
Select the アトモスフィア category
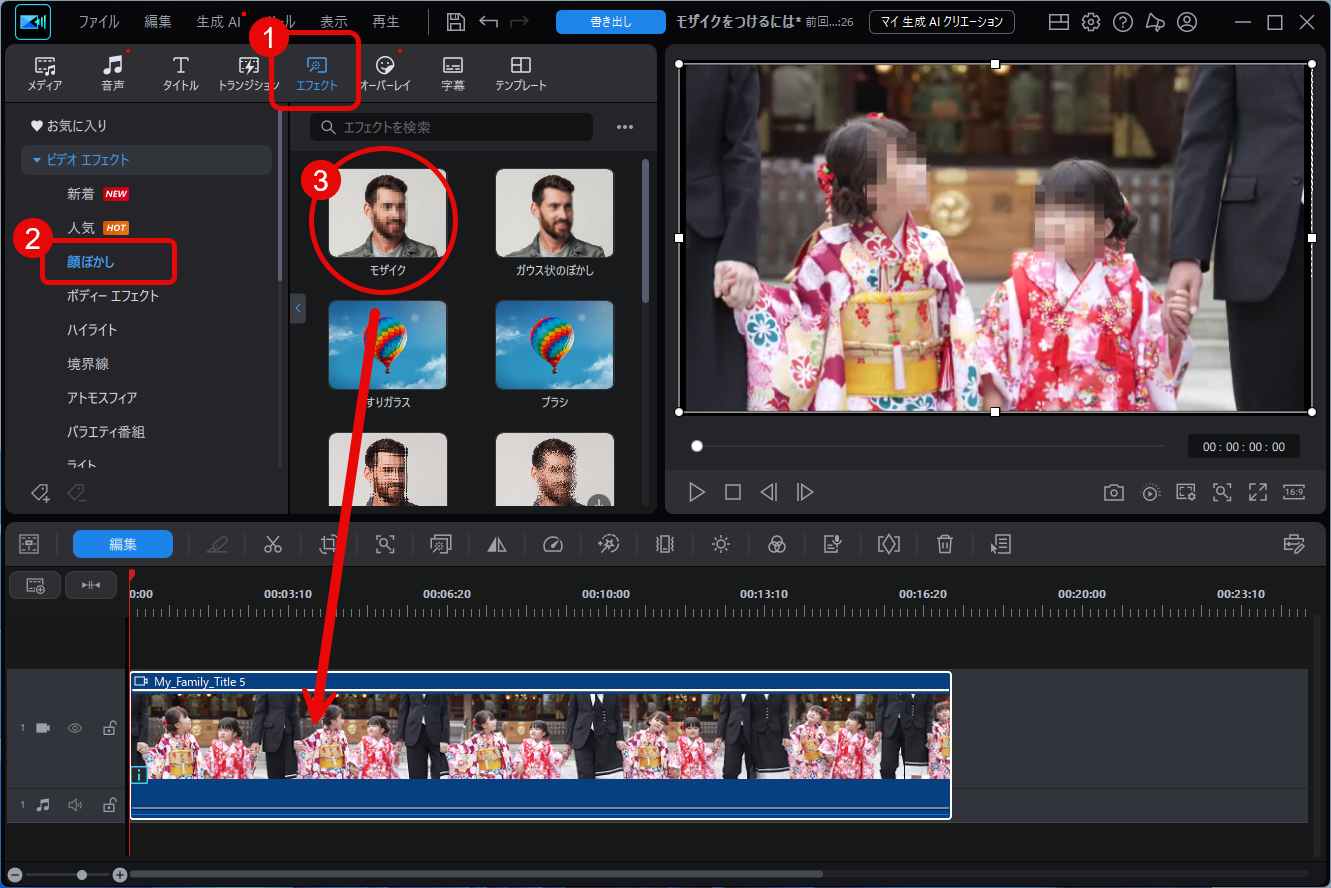tap(102, 398)
